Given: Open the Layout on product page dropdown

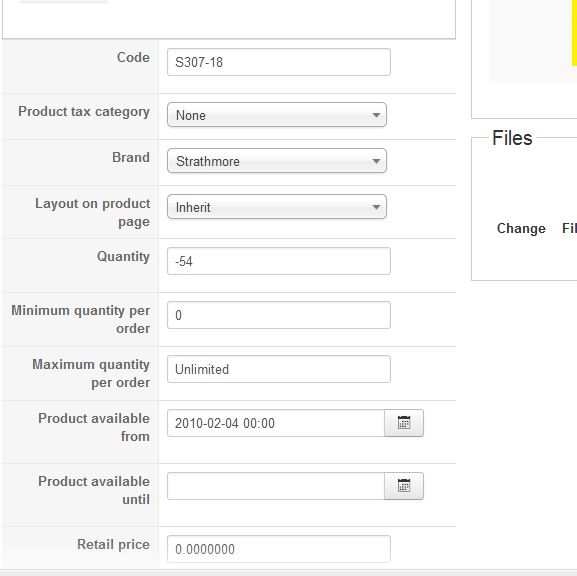Looking at the screenshot, I should click(277, 207).
